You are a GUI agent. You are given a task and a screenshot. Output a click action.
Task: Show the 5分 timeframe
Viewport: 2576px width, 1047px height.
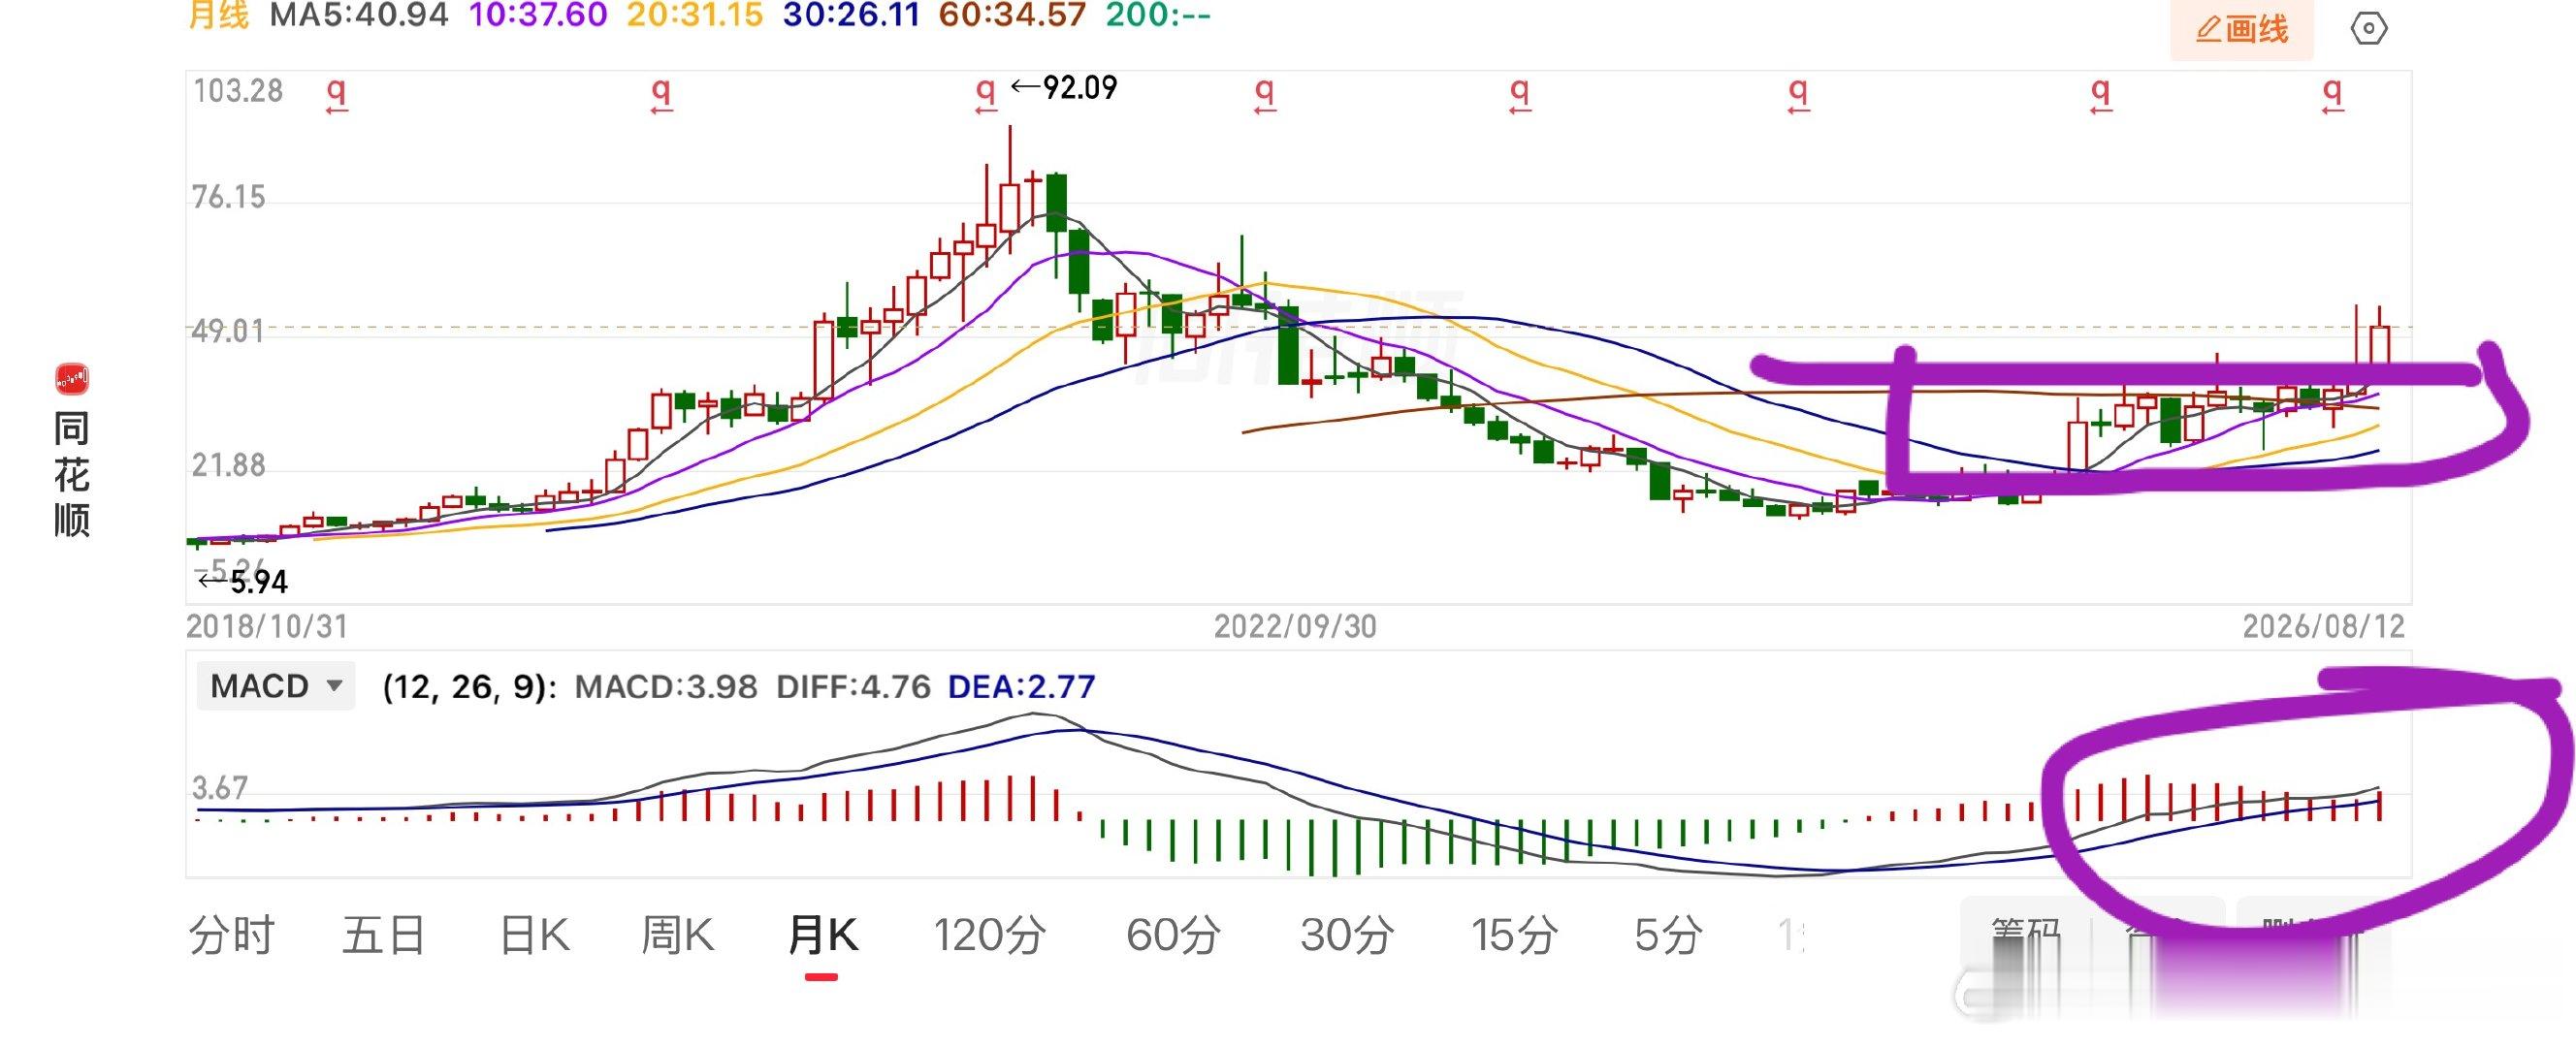(x=1668, y=935)
